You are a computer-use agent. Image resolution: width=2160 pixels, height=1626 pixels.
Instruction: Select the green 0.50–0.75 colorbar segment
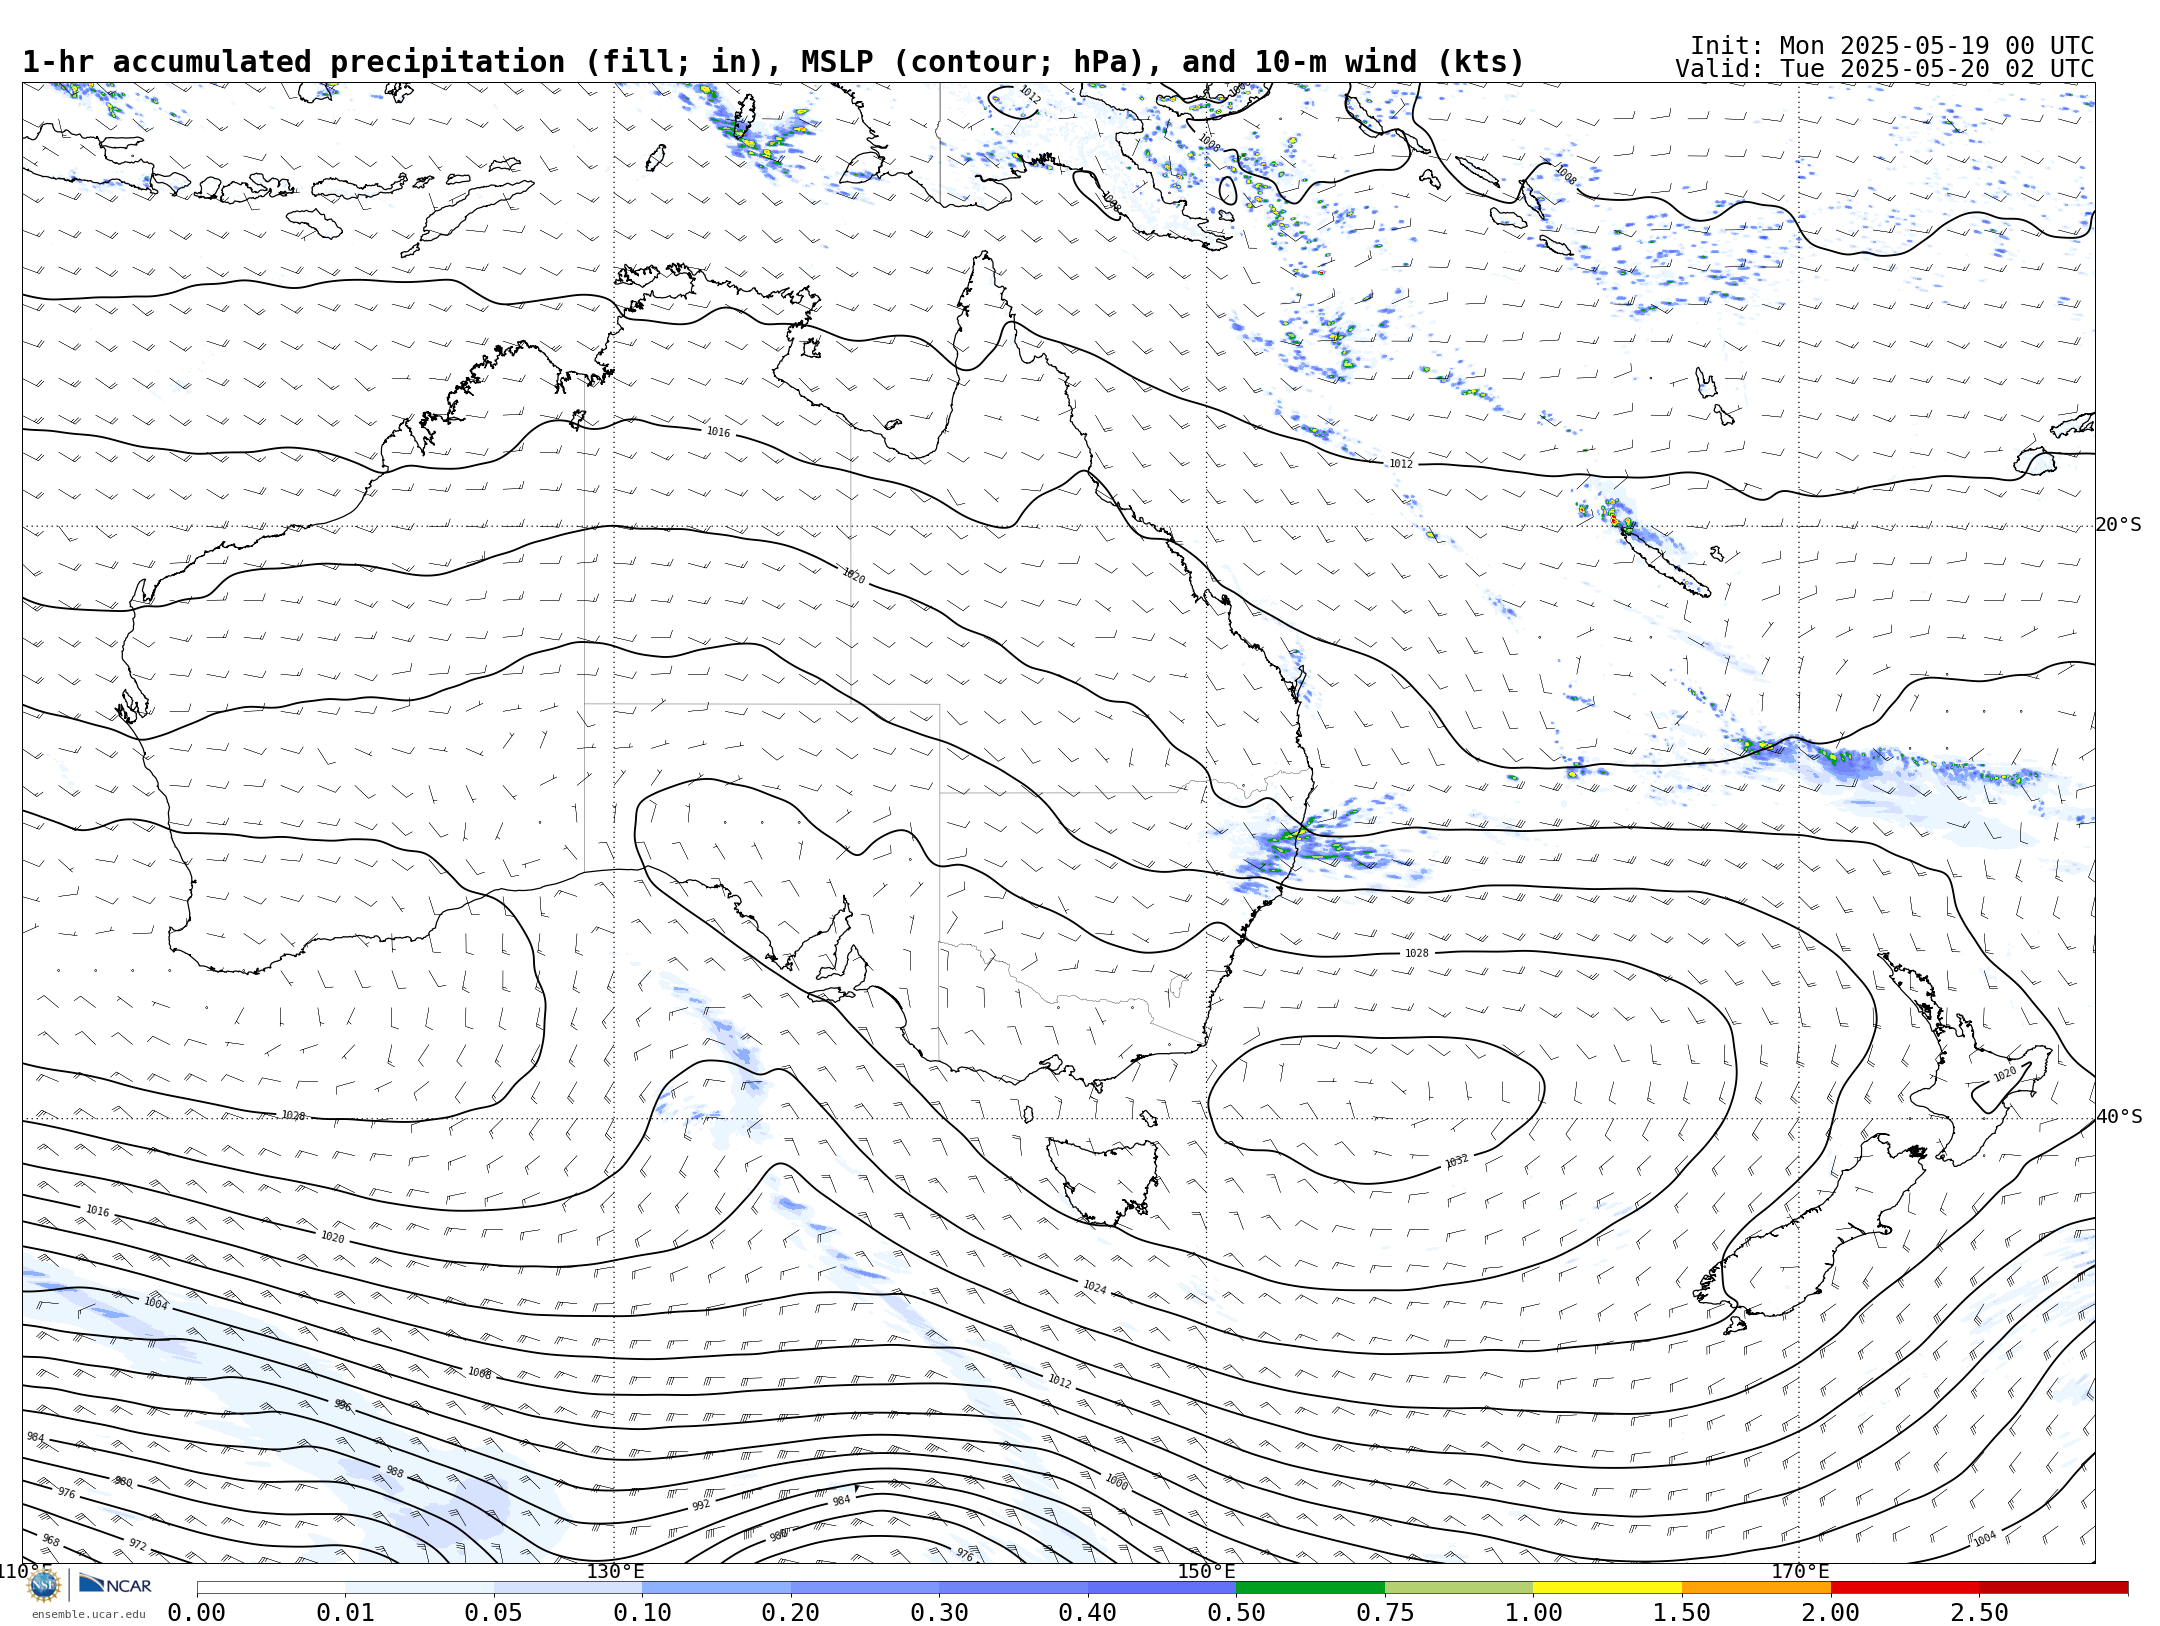click(1310, 1588)
